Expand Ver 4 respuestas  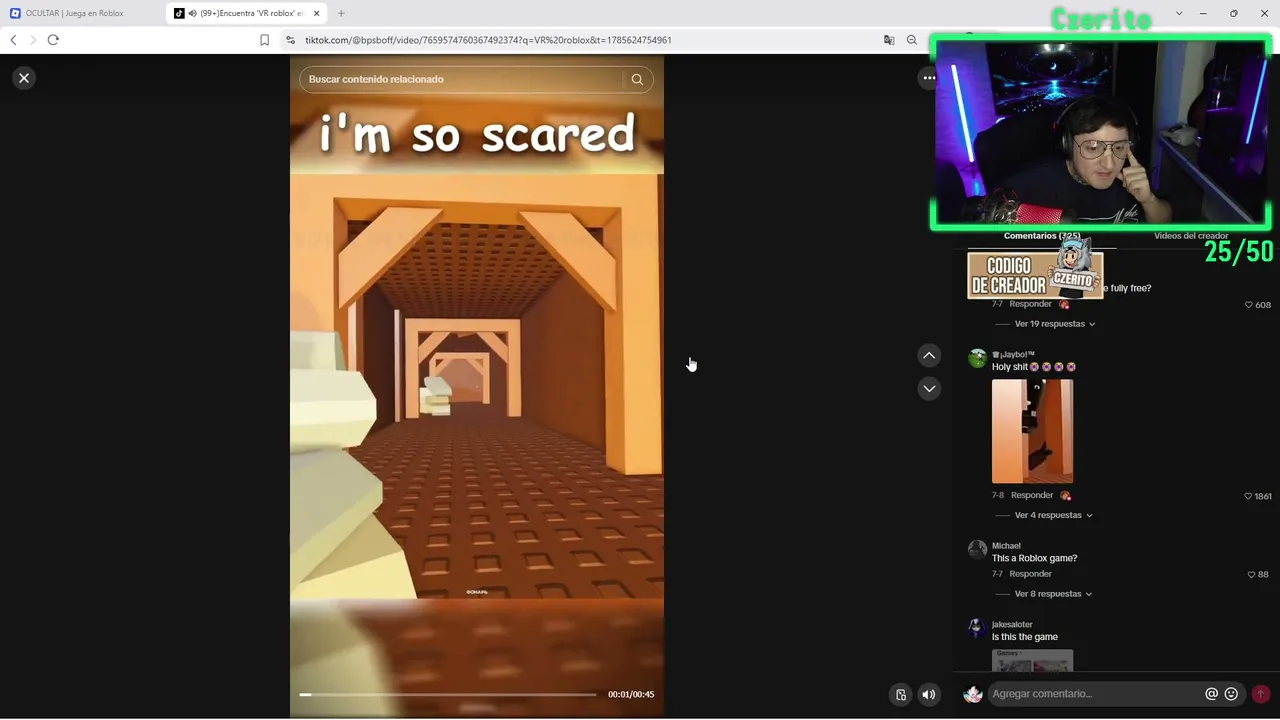point(1053,515)
